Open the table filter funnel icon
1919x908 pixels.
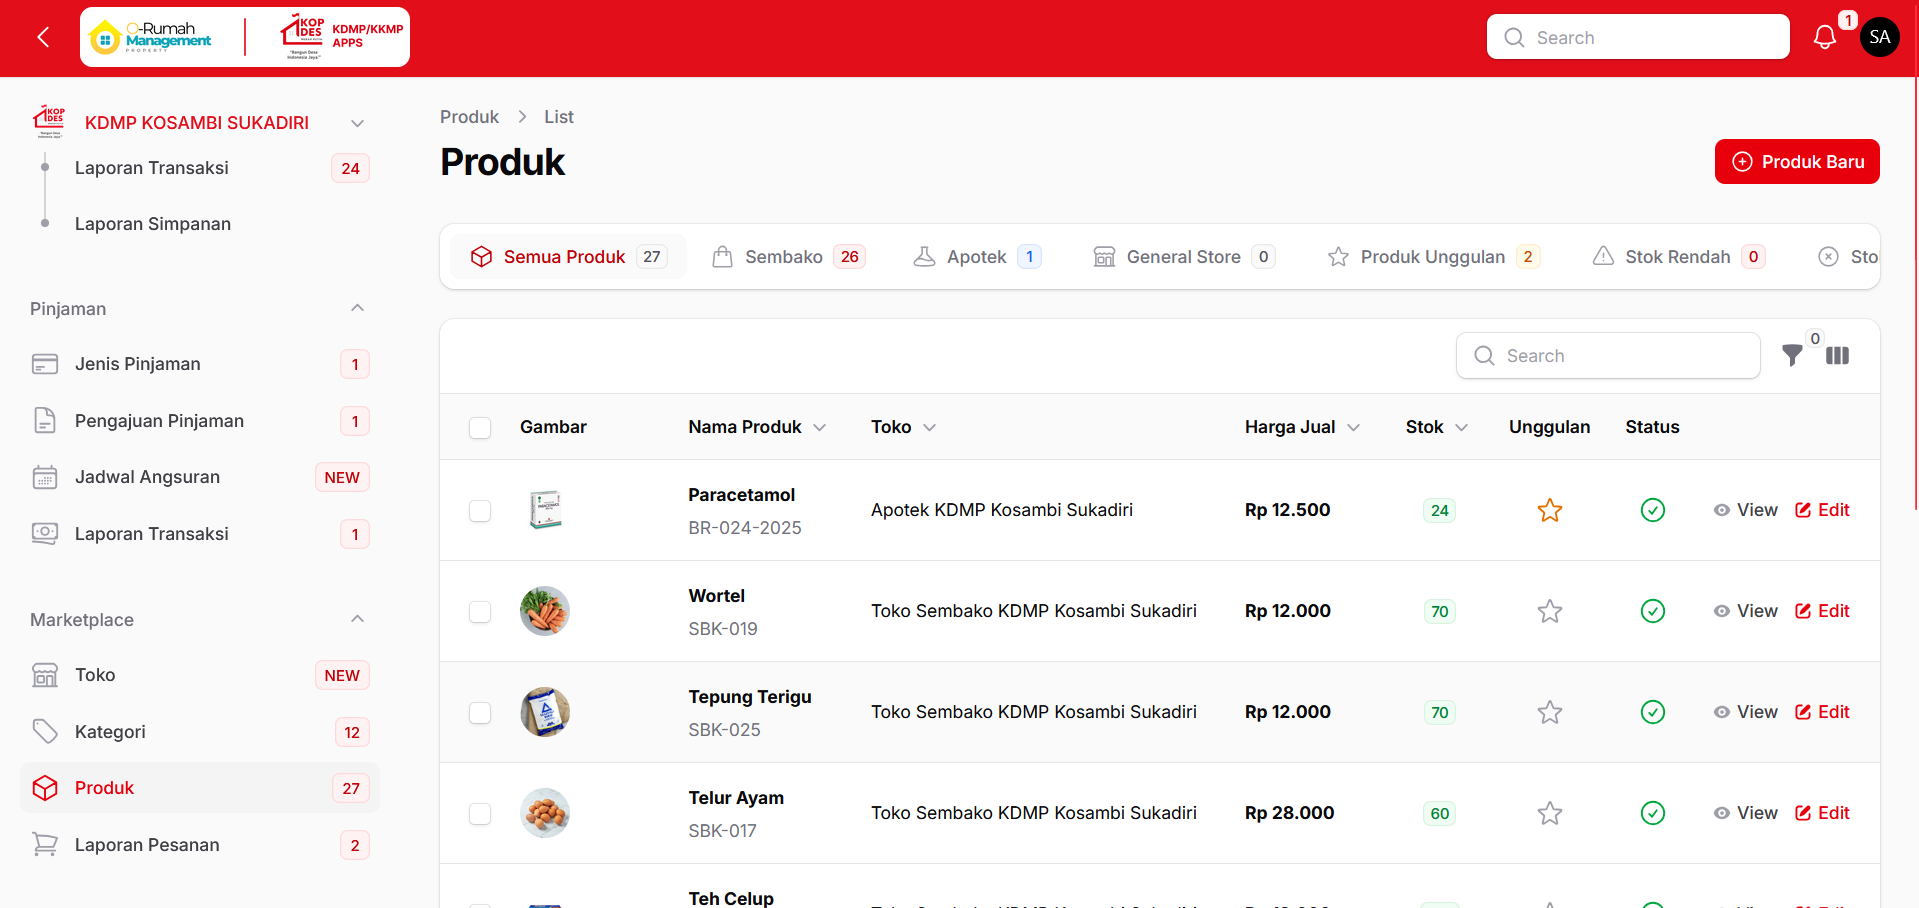(1792, 355)
